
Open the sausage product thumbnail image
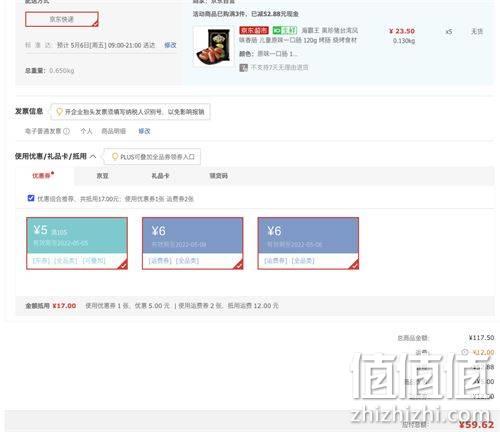click(x=214, y=47)
